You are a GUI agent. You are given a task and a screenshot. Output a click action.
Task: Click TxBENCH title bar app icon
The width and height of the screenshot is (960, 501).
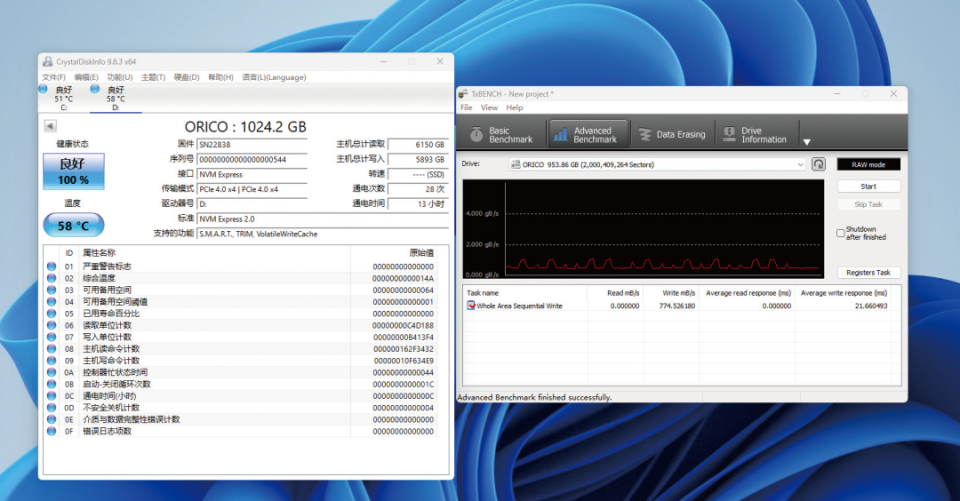click(x=463, y=94)
